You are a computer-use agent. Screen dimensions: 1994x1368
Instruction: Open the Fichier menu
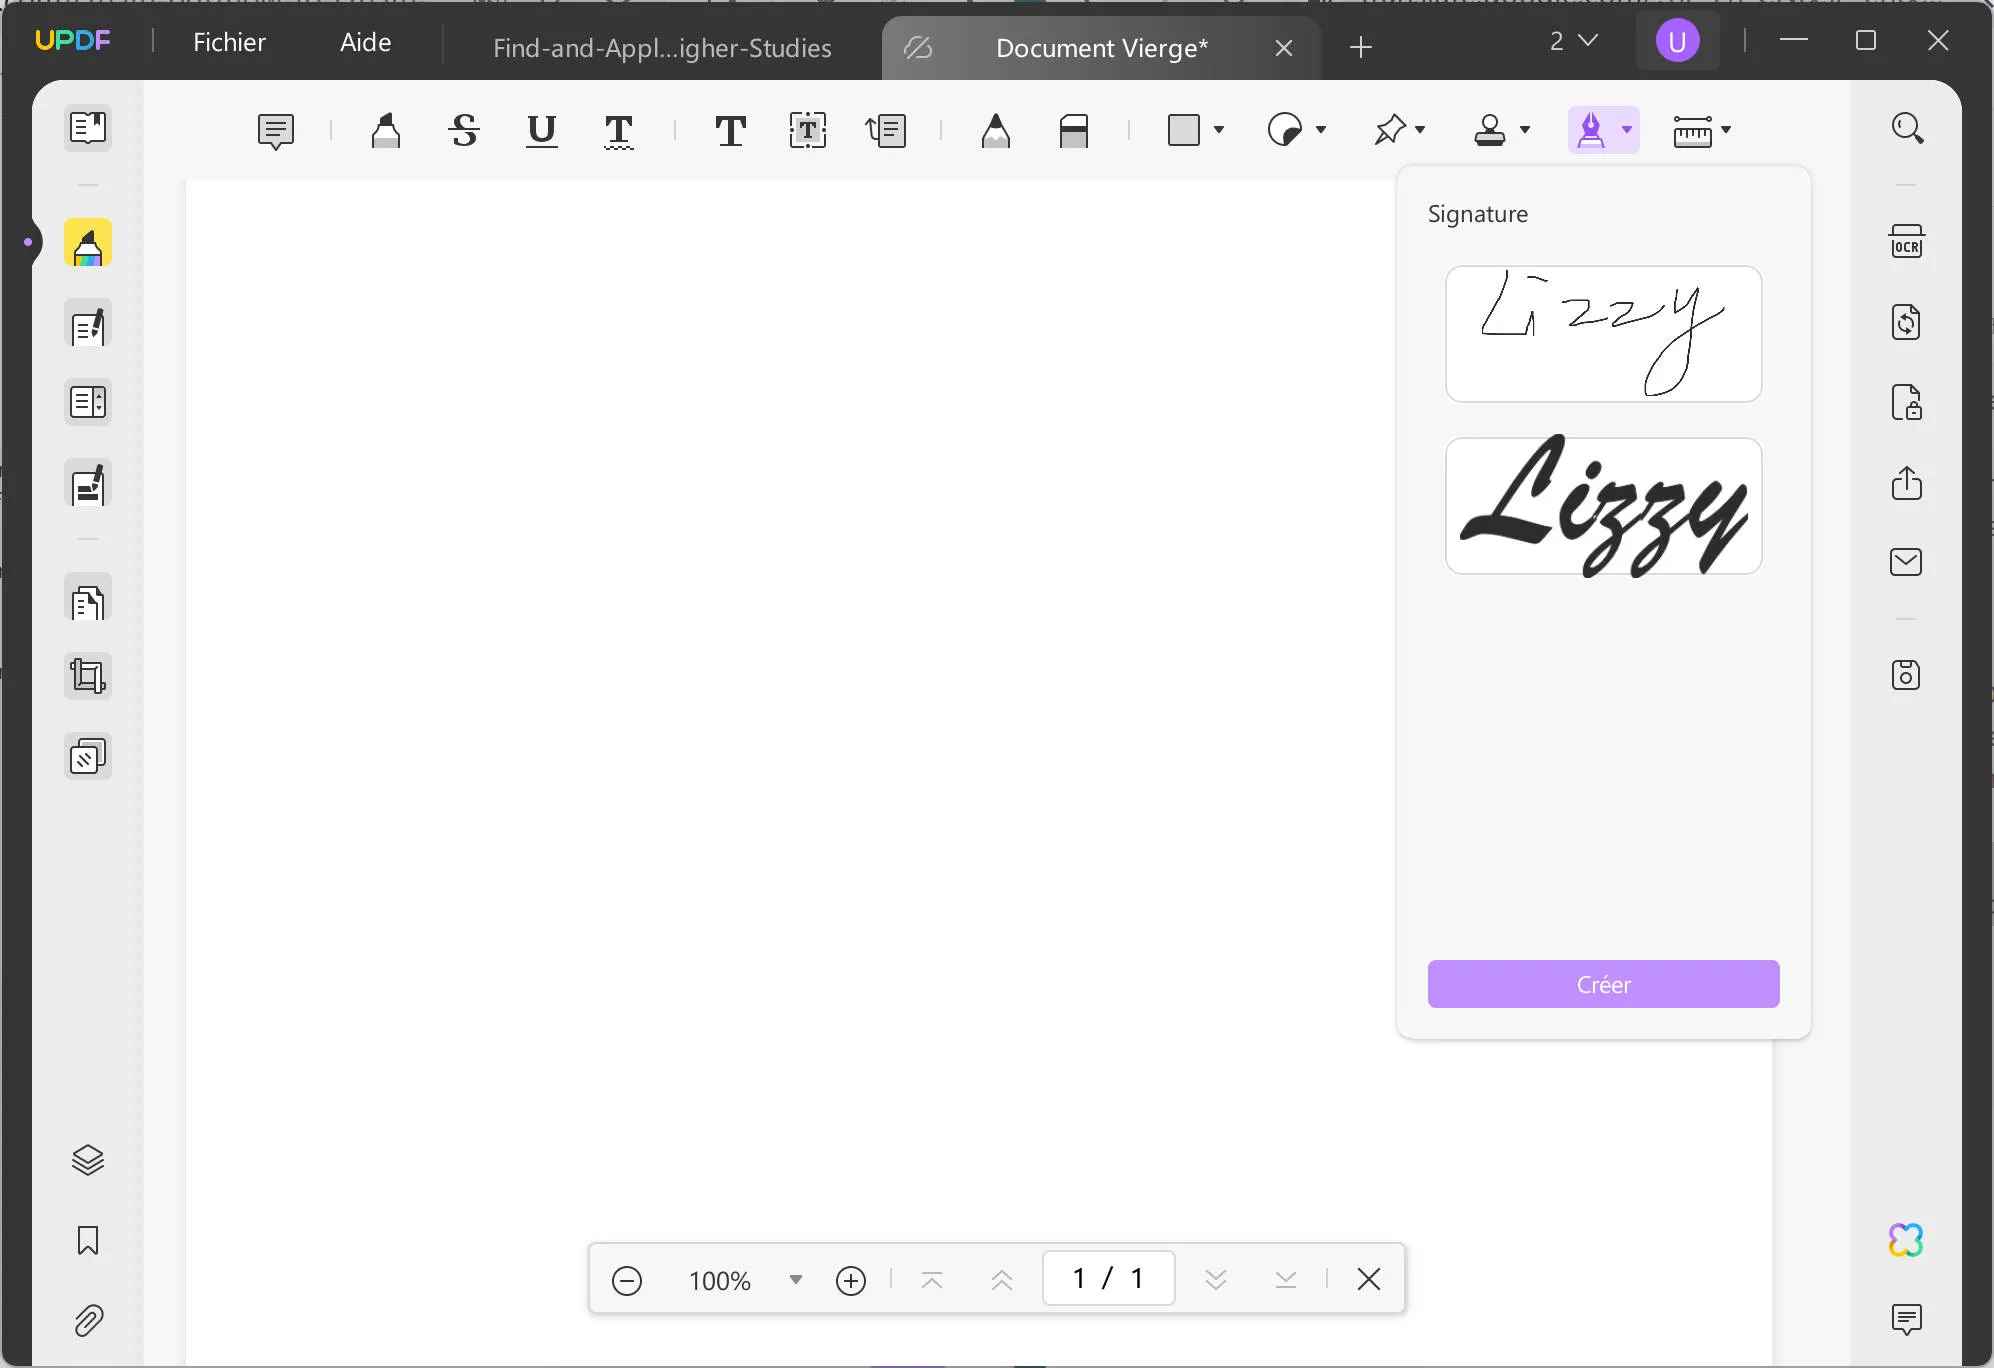pyautogui.click(x=229, y=42)
